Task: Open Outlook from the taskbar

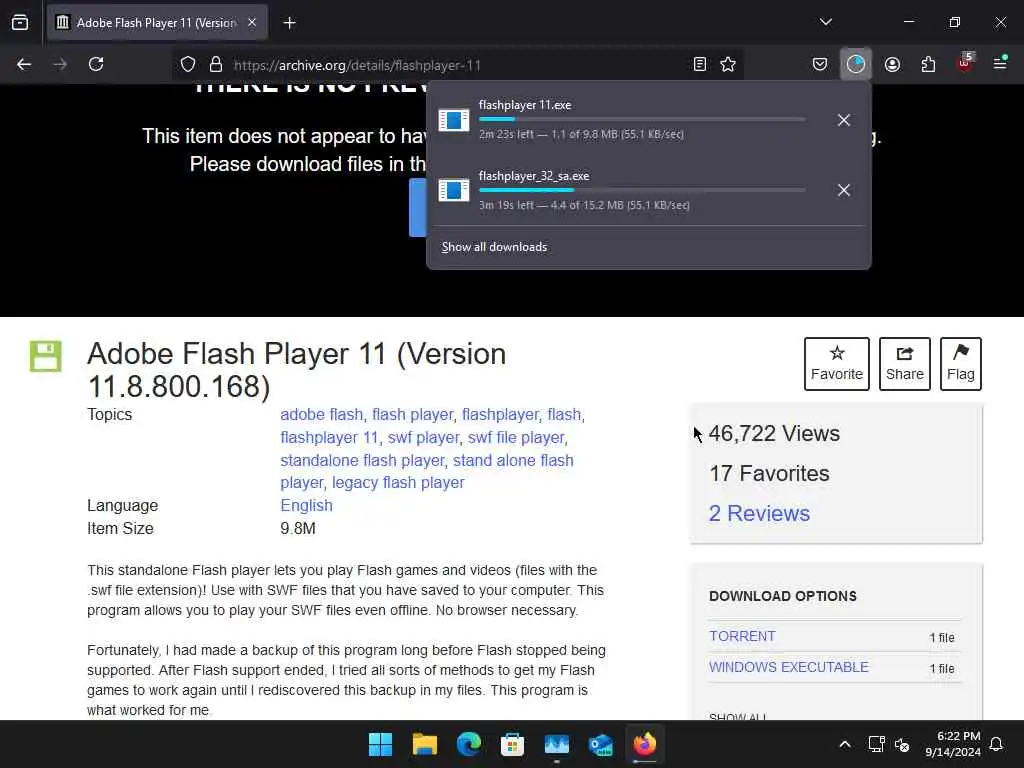Action: pos(600,744)
